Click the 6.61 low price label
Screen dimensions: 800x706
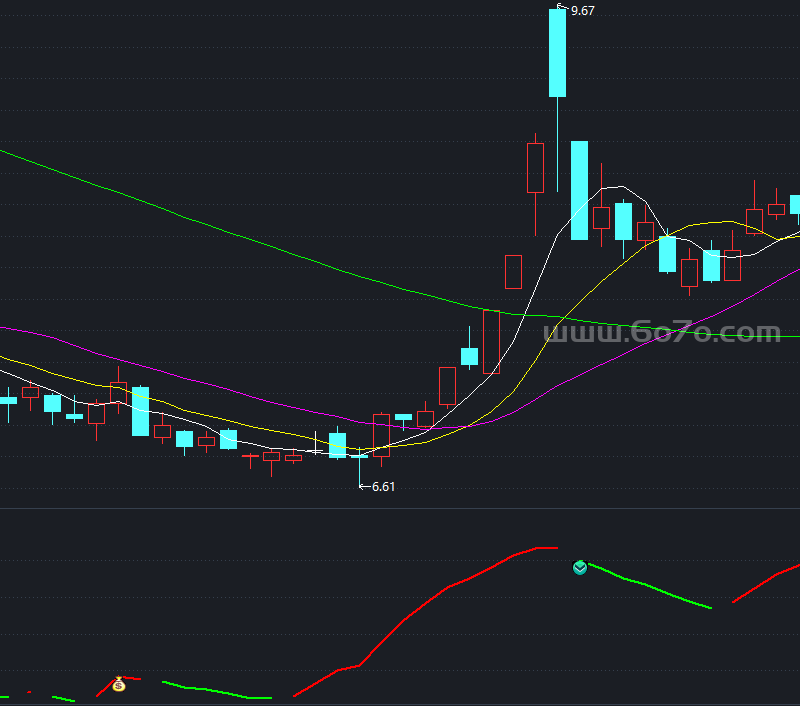pyautogui.click(x=383, y=487)
